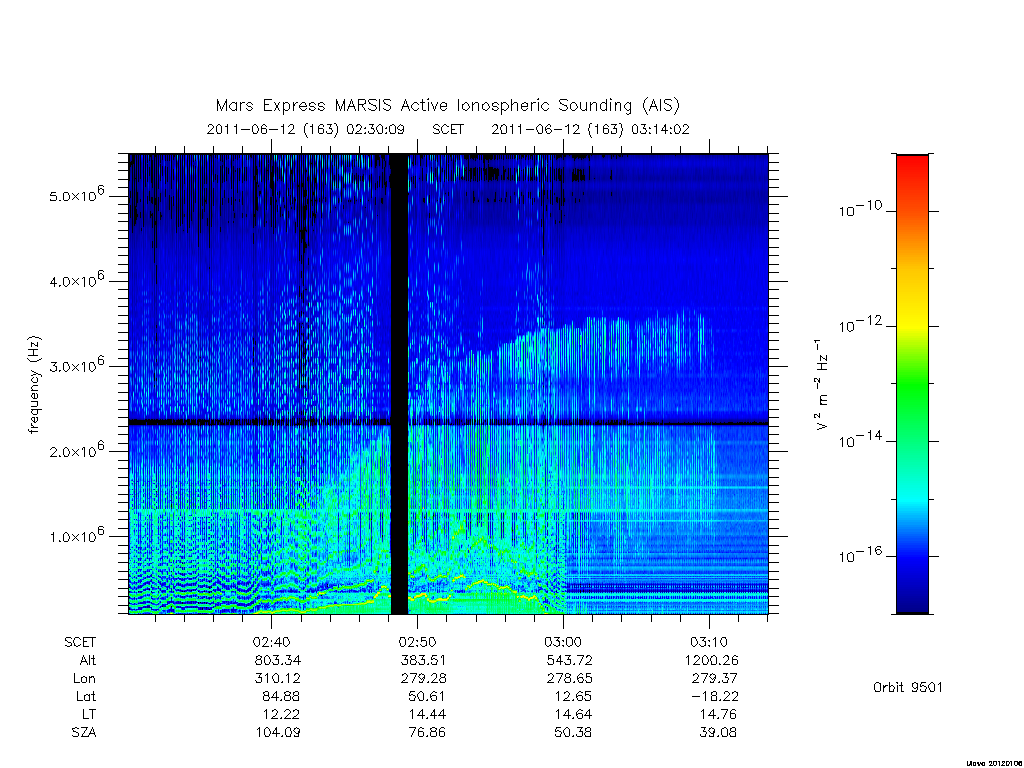This screenshot has height=768, width=1024.
Task: Click the 02:40 time tick label
Action: 271,643
